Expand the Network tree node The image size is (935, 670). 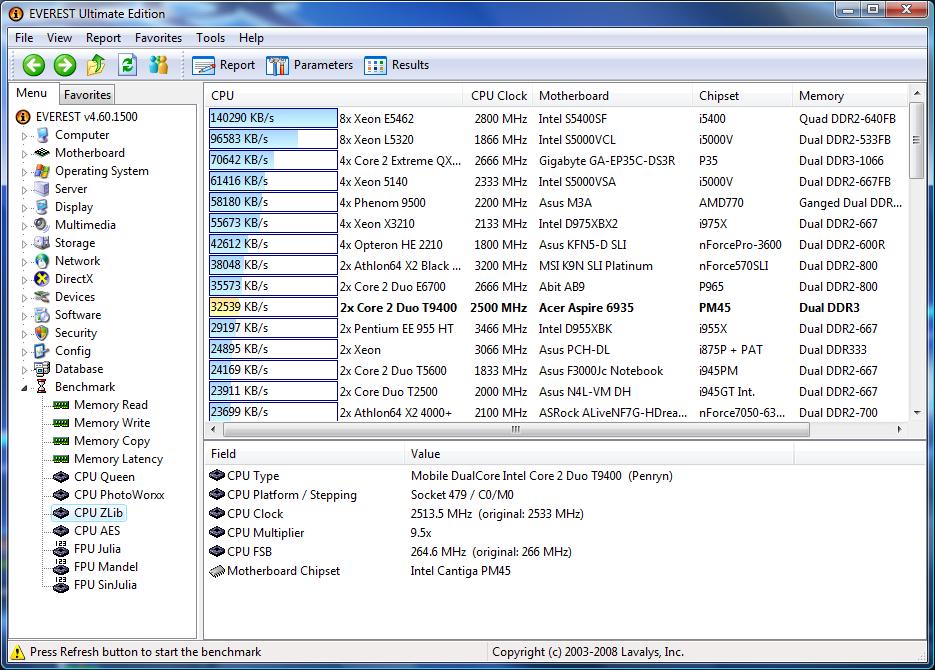[x=24, y=262]
